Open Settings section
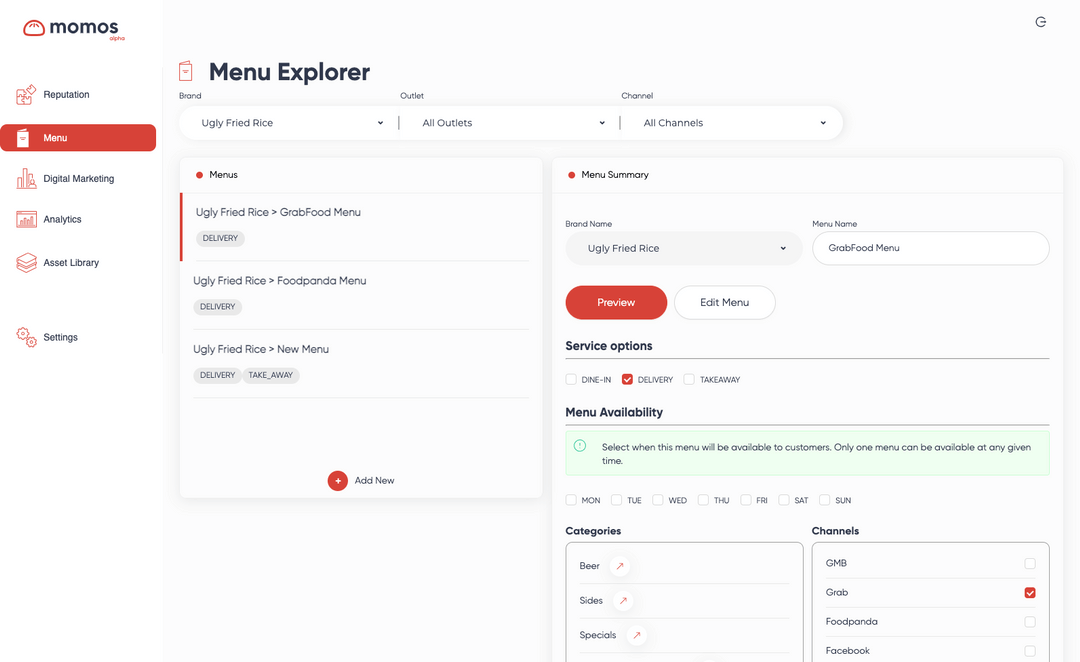The width and height of the screenshot is (1080, 662). 61,337
